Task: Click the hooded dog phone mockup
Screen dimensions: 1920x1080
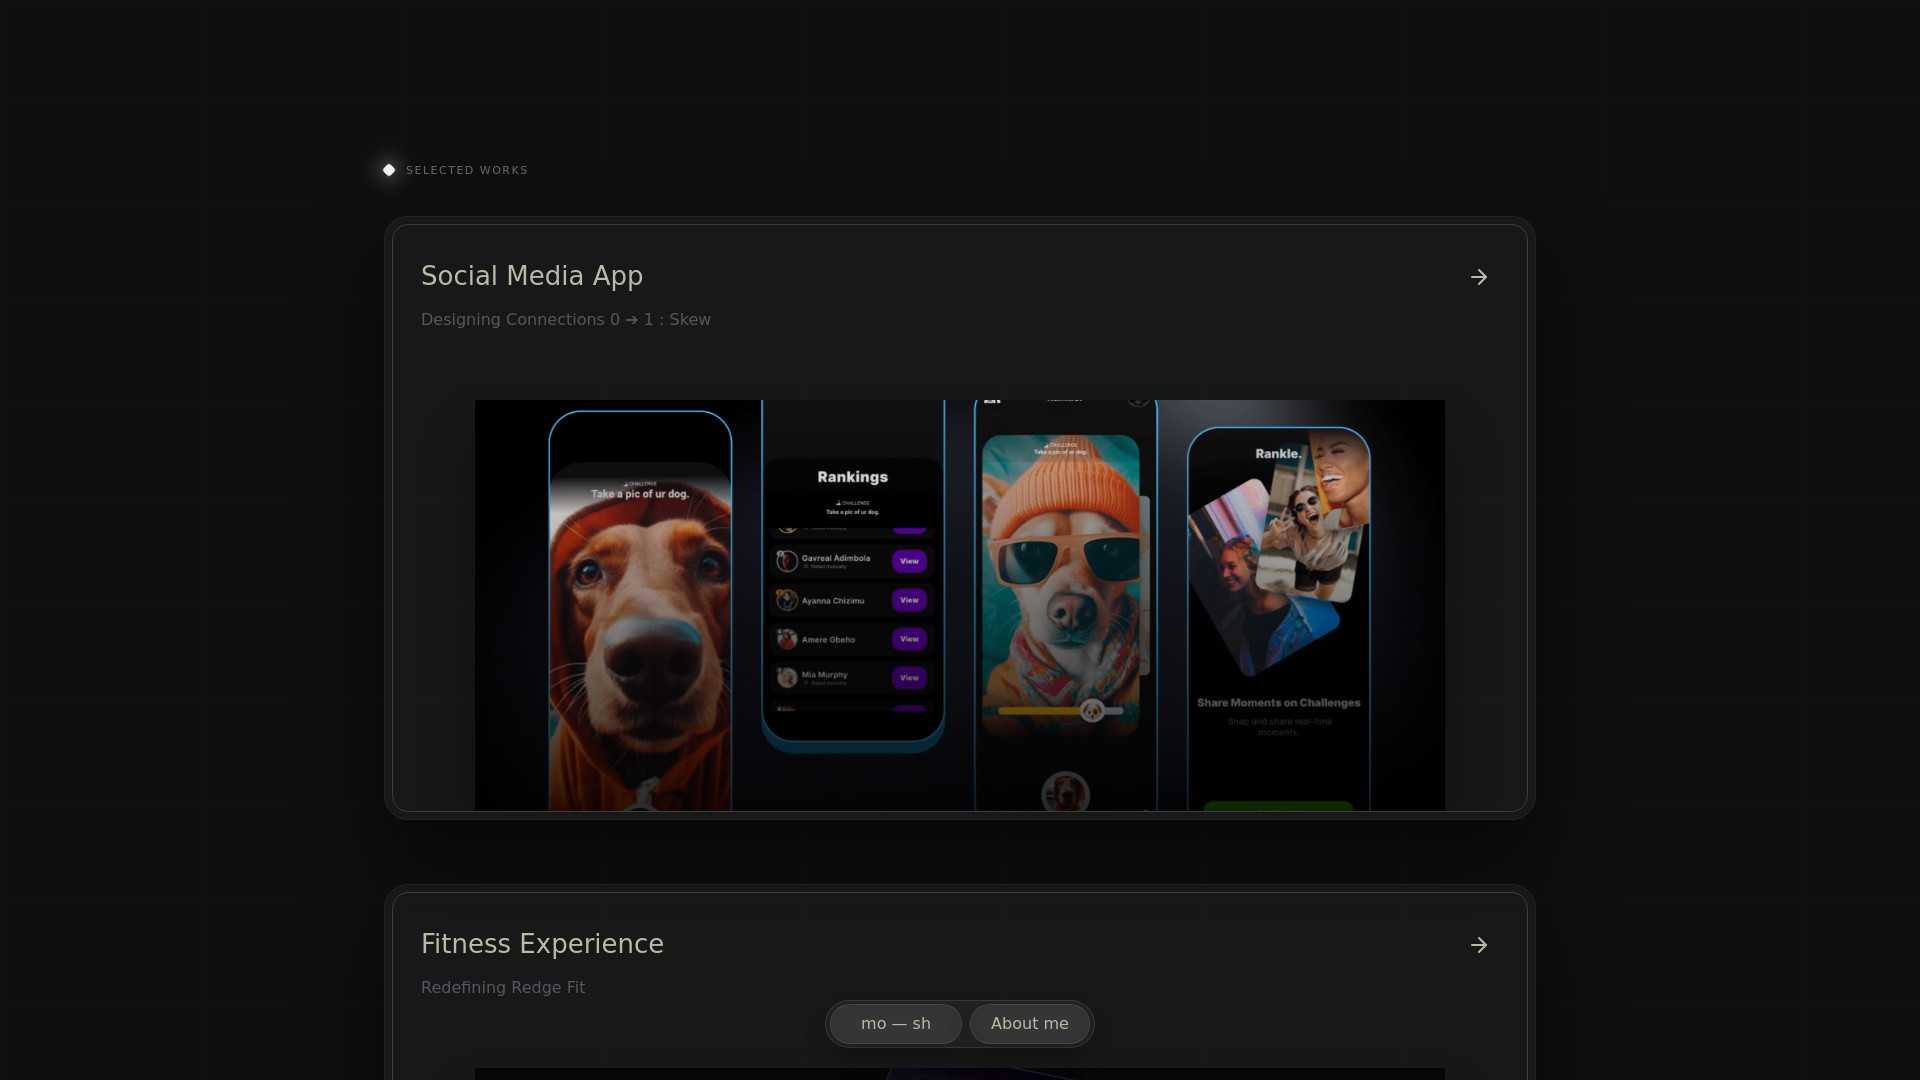Action: [x=640, y=620]
